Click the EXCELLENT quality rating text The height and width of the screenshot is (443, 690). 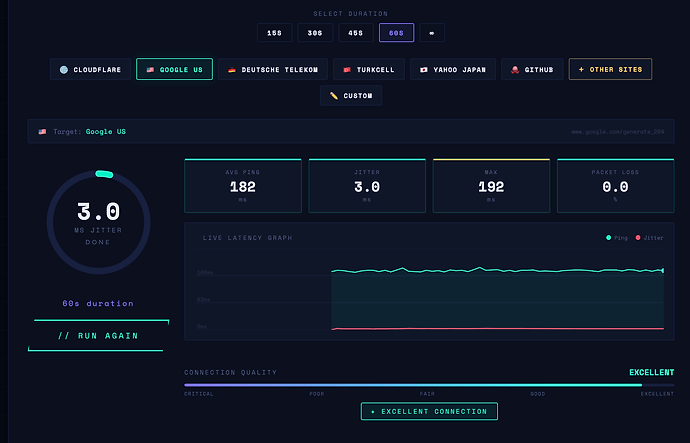point(651,373)
